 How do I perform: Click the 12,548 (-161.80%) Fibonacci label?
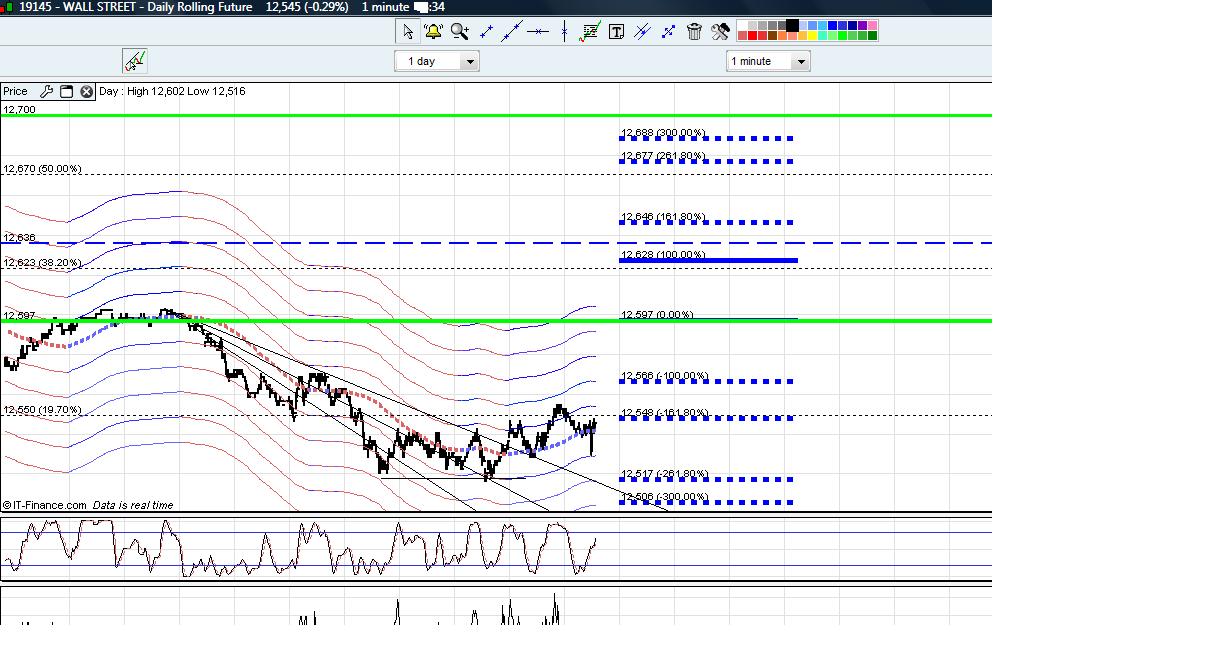click(x=664, y=413)
